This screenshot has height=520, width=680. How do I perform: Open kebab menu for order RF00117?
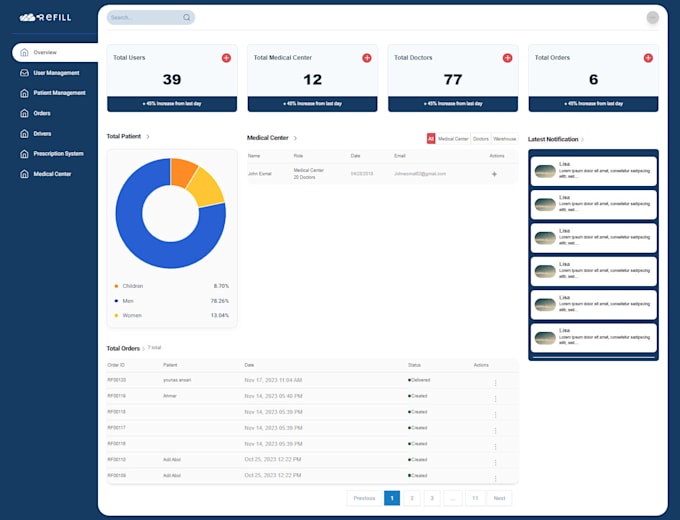[x=495, y=430]
